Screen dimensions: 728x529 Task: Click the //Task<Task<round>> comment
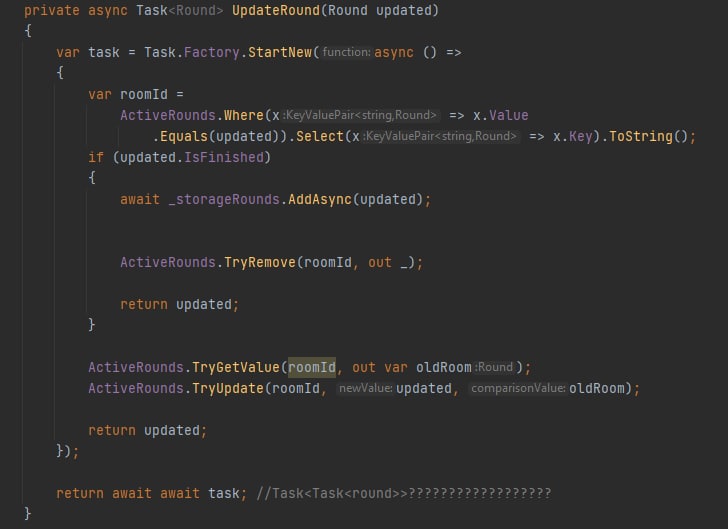click(404, 493)
